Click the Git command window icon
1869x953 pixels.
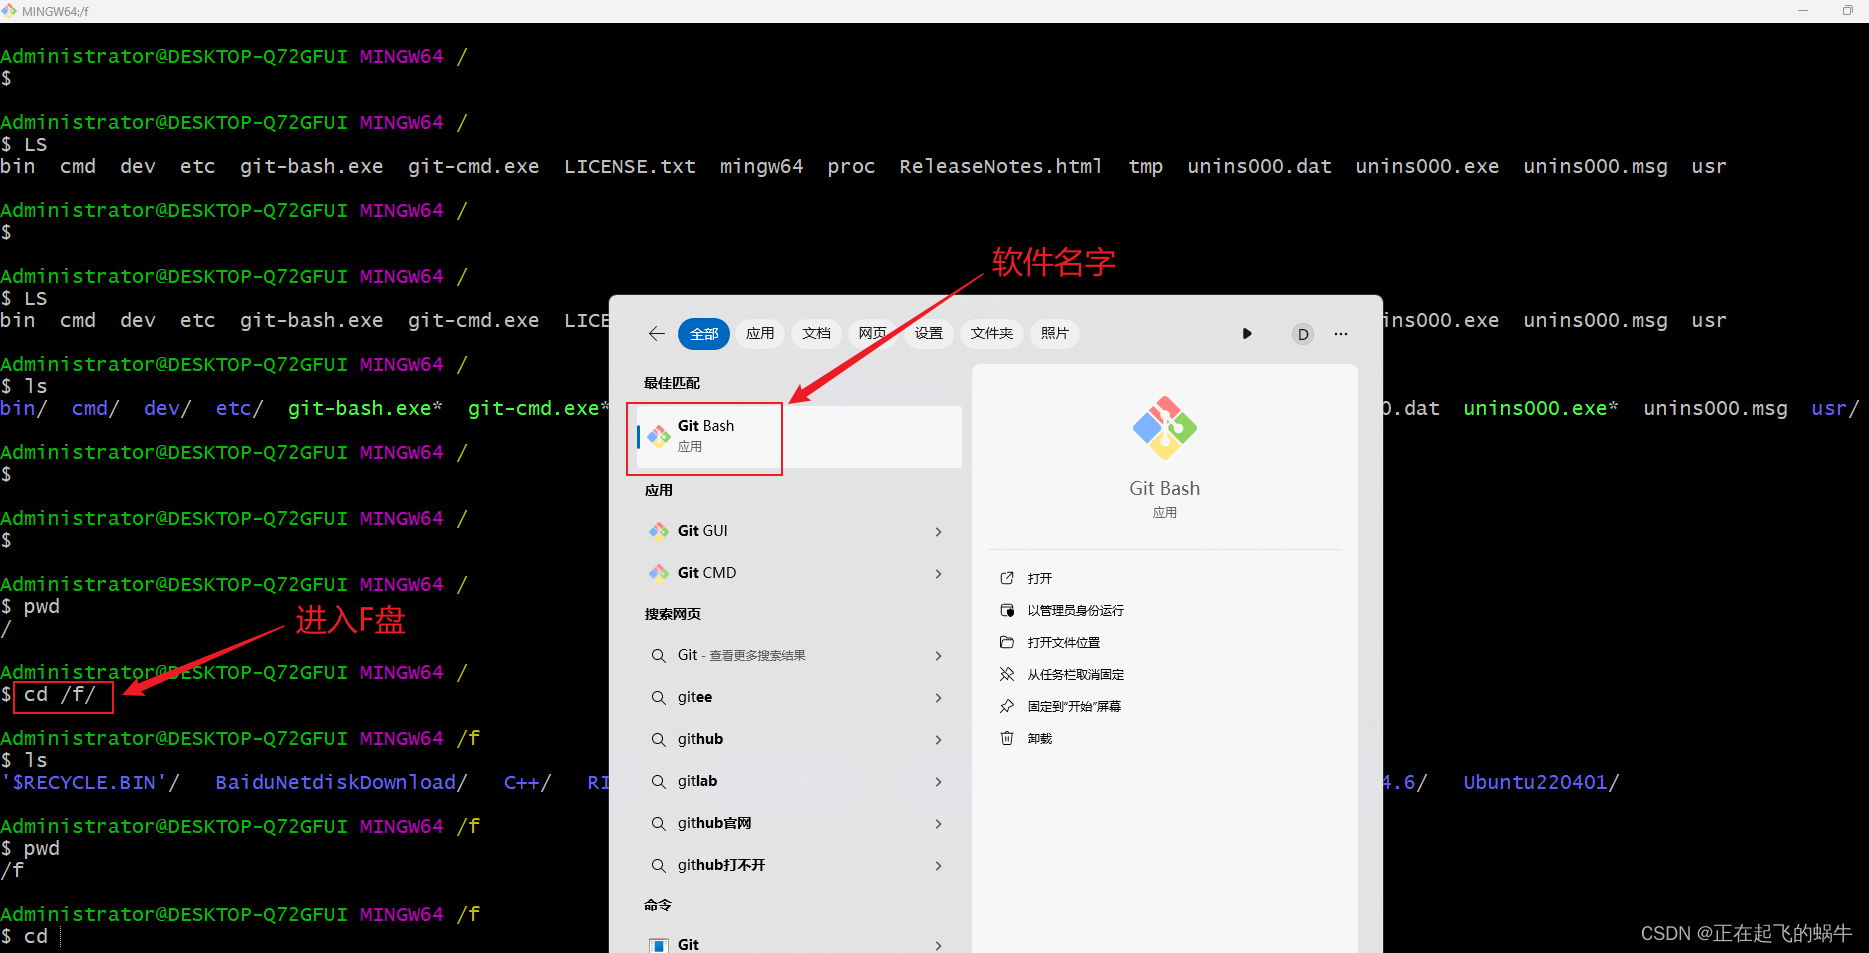[659, 945]
